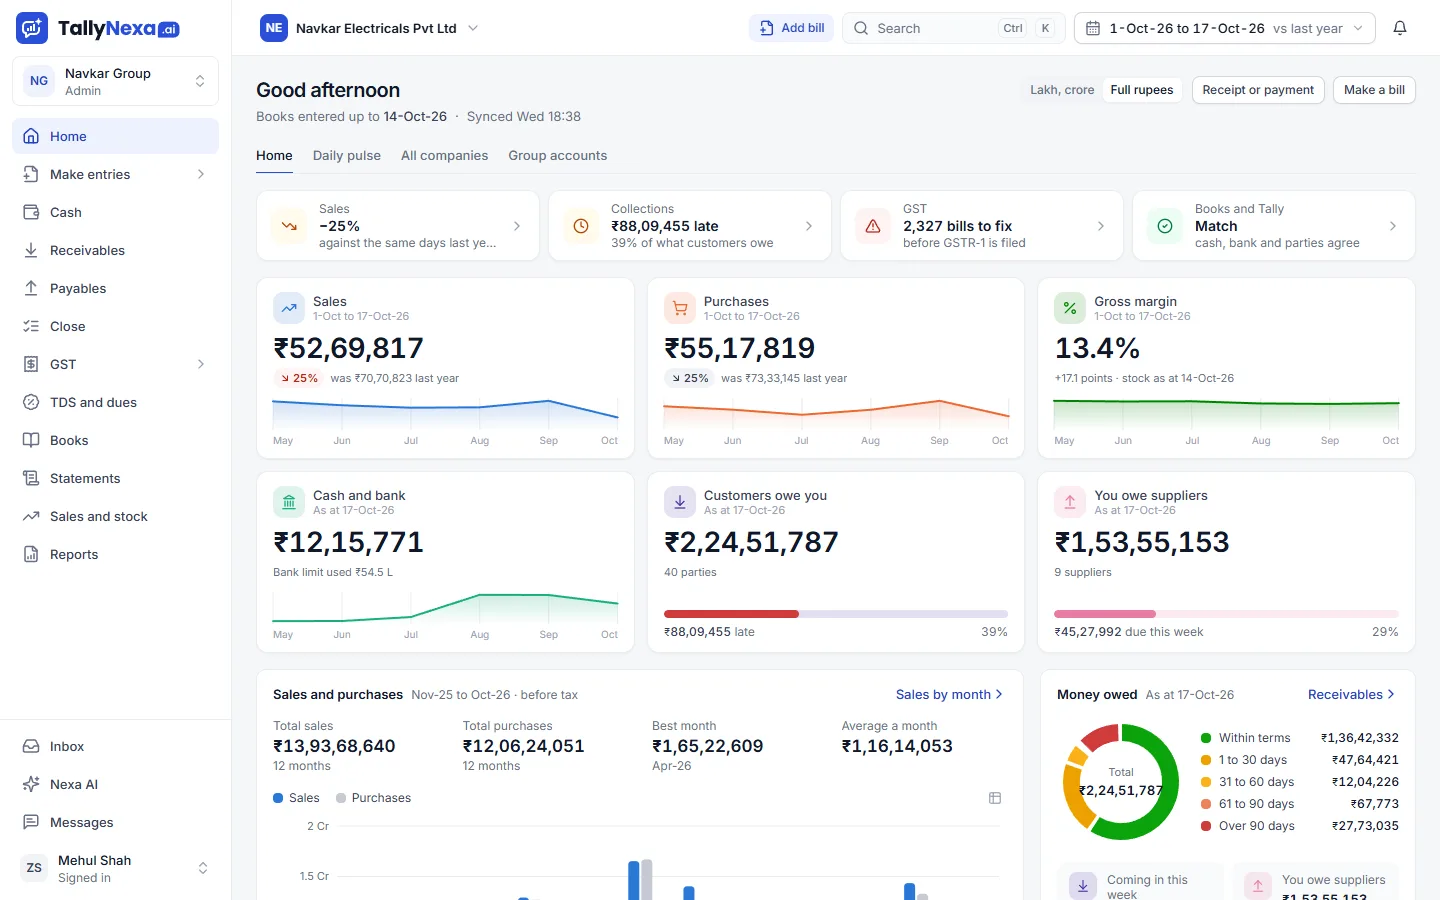Image resolution: width=1440 pixels, height=900 pixels.
Task: Select Home in the sidebar
Action: [x=116, y=136]
